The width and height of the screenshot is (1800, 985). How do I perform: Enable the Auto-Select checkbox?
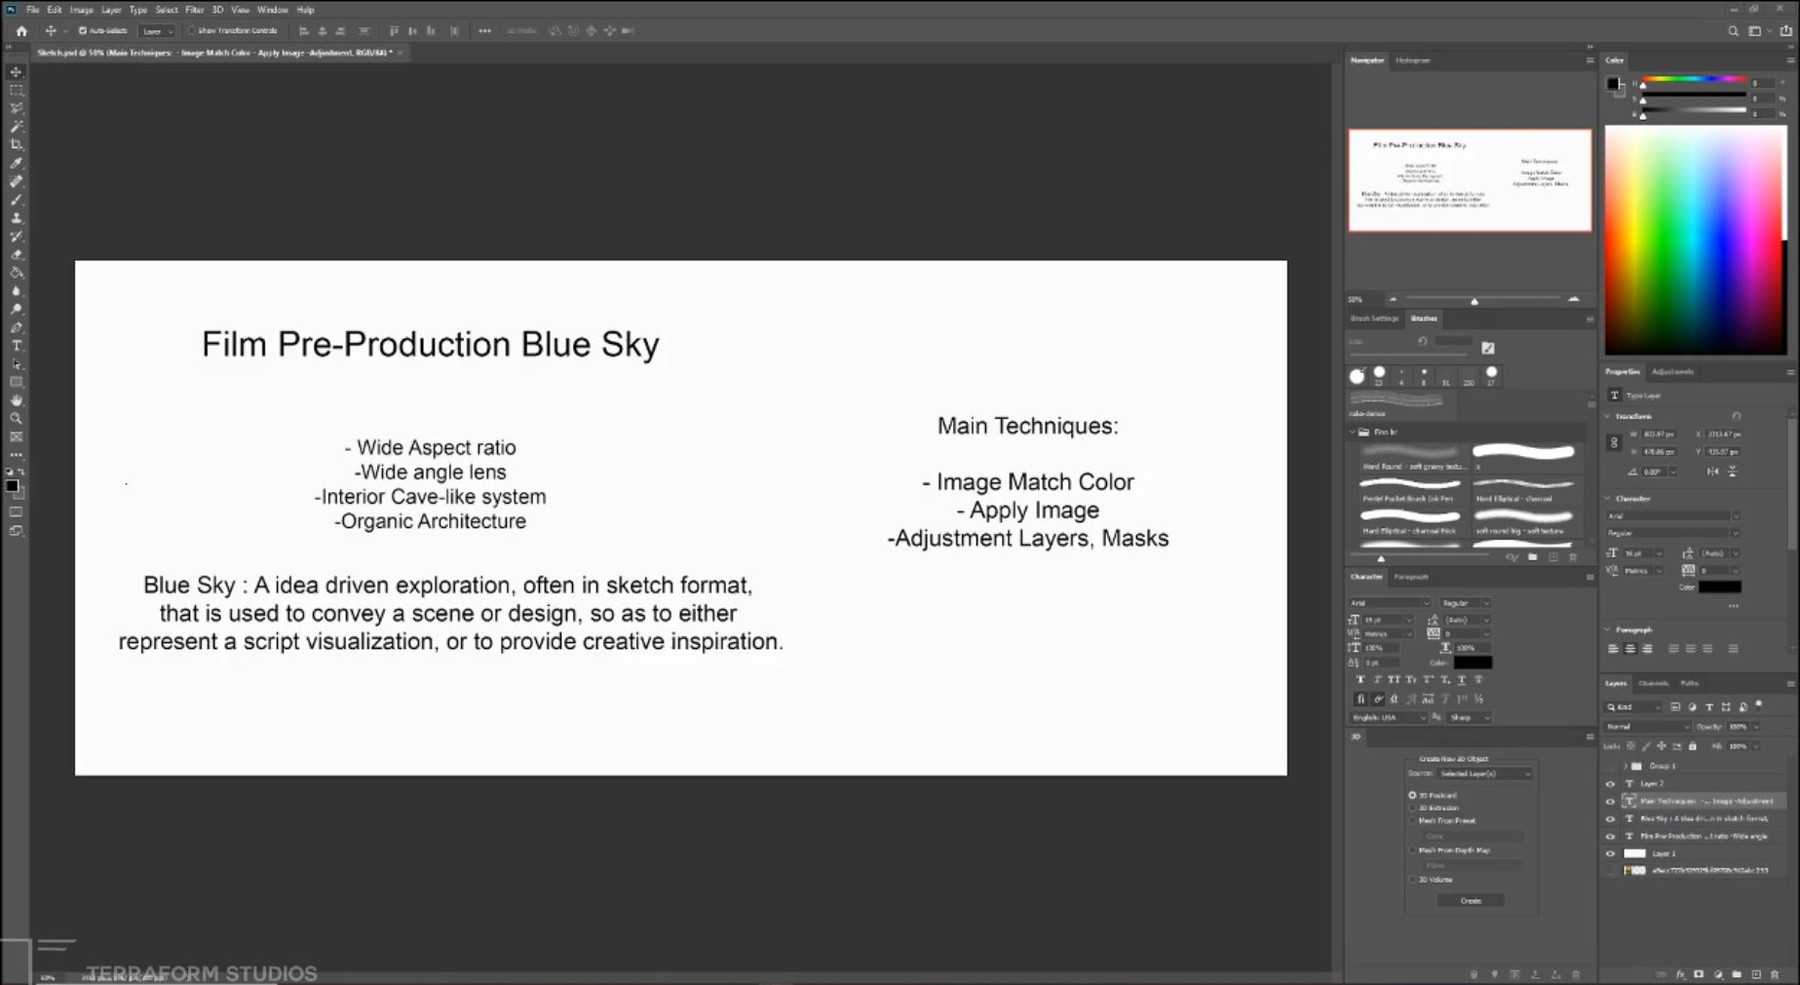point(85,30)
